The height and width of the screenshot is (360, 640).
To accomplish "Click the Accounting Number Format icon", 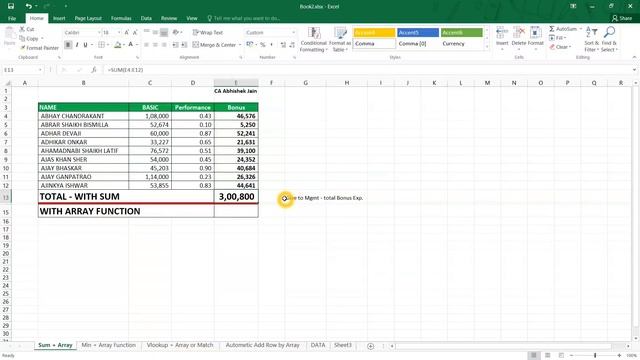I will 249,44.
